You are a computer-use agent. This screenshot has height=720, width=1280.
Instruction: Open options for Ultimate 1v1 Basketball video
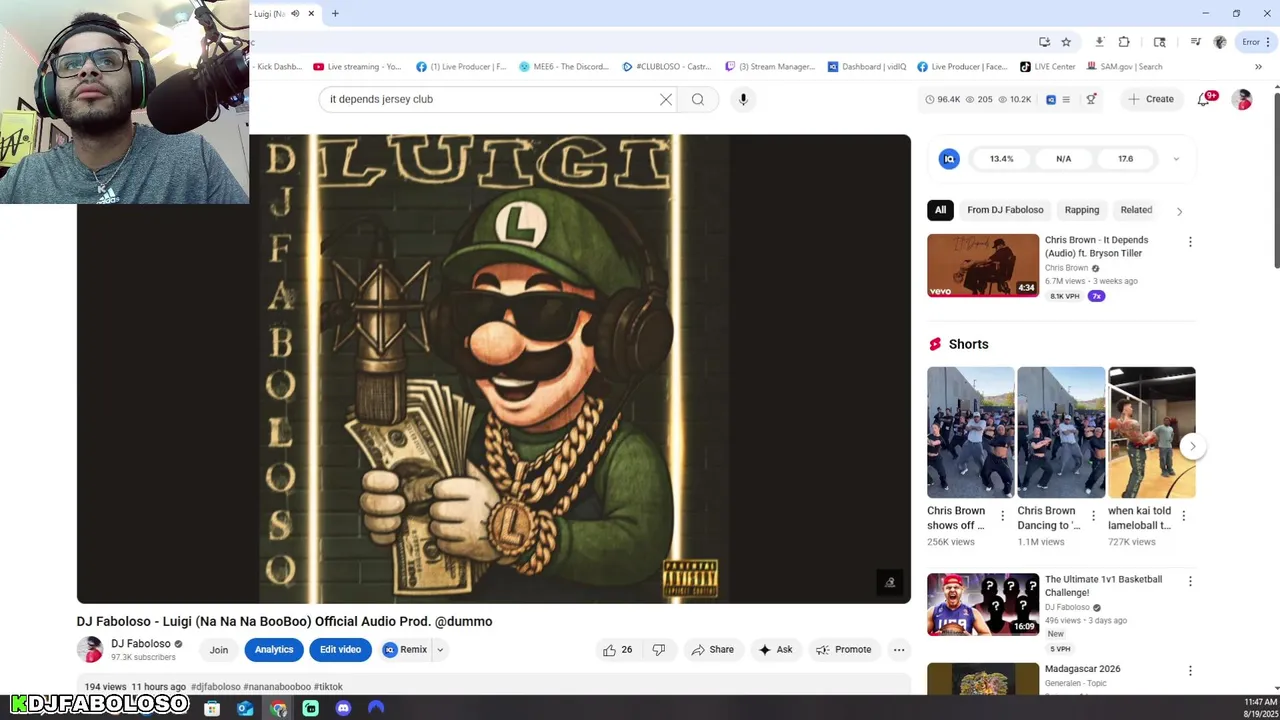[x=1190, y=581]
